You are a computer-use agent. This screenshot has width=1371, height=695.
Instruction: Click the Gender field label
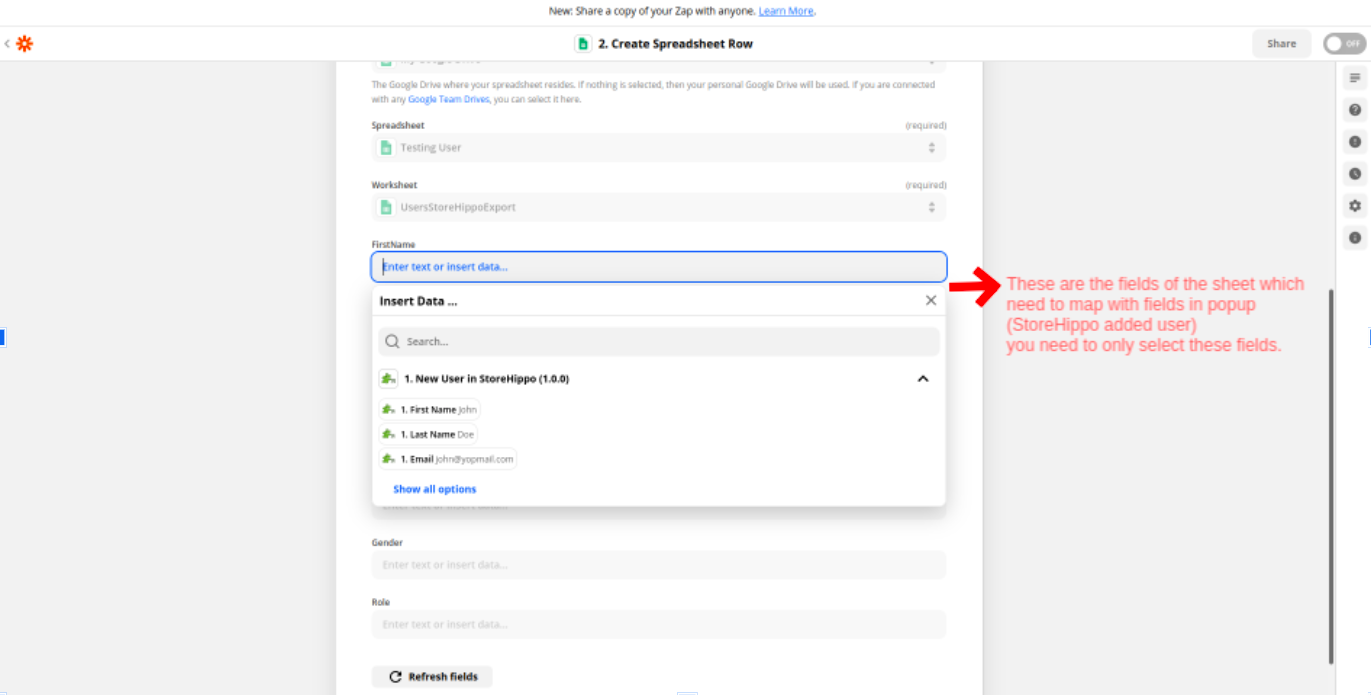[x=387, y=543]
